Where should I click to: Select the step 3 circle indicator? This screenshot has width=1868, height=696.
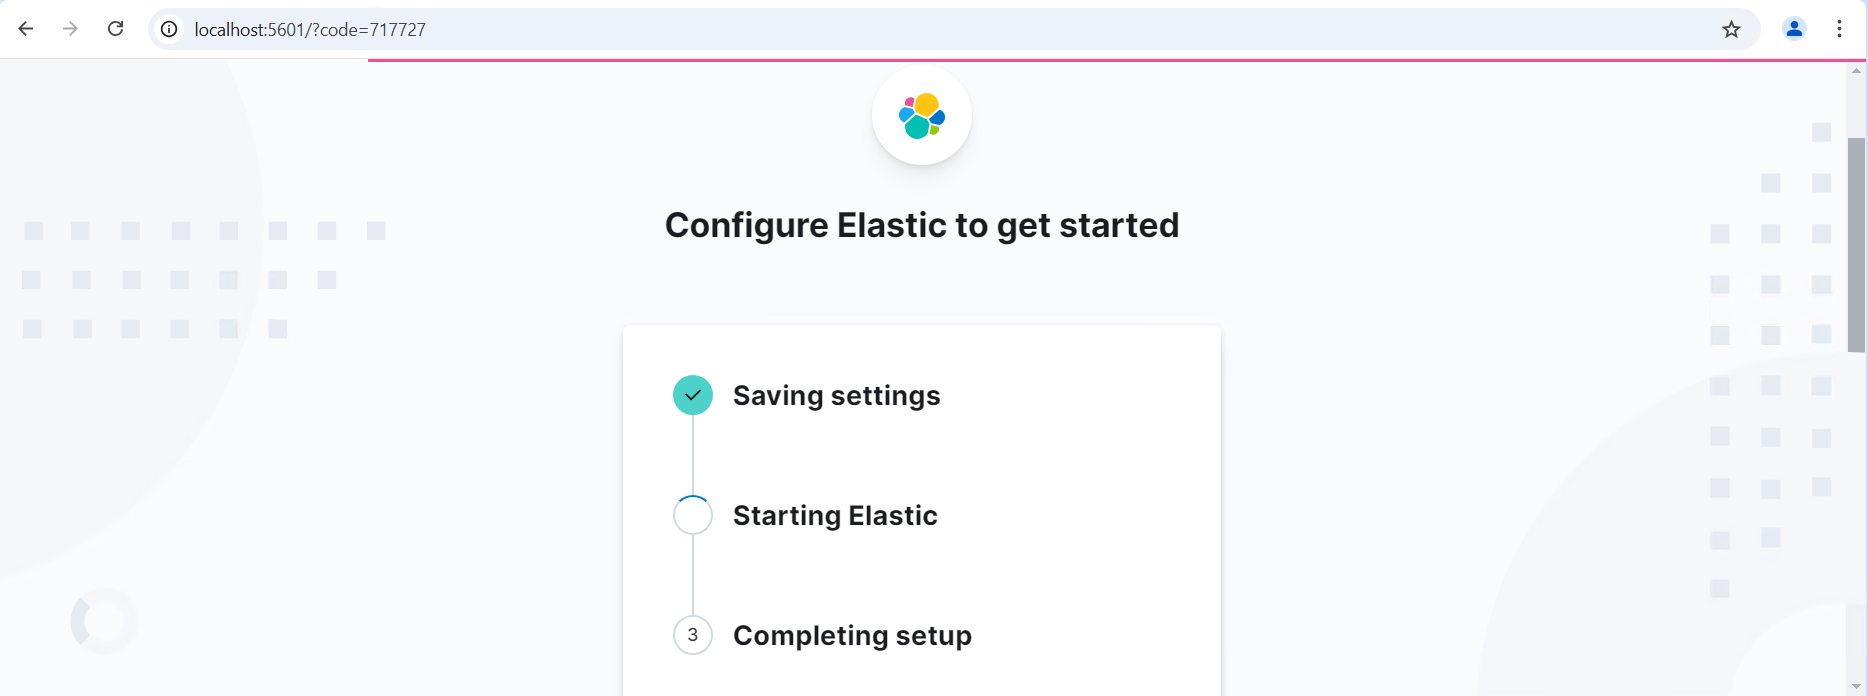click(693, 635)
